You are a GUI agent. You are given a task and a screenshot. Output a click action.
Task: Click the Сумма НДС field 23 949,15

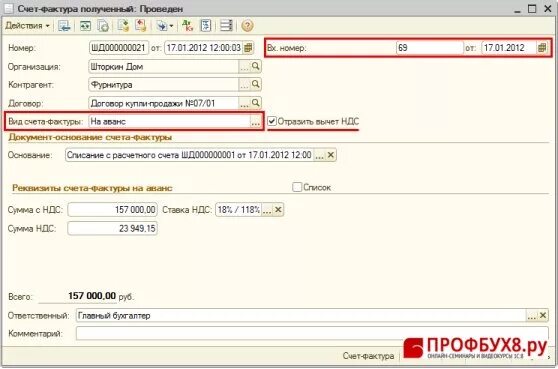pos(112,228)
